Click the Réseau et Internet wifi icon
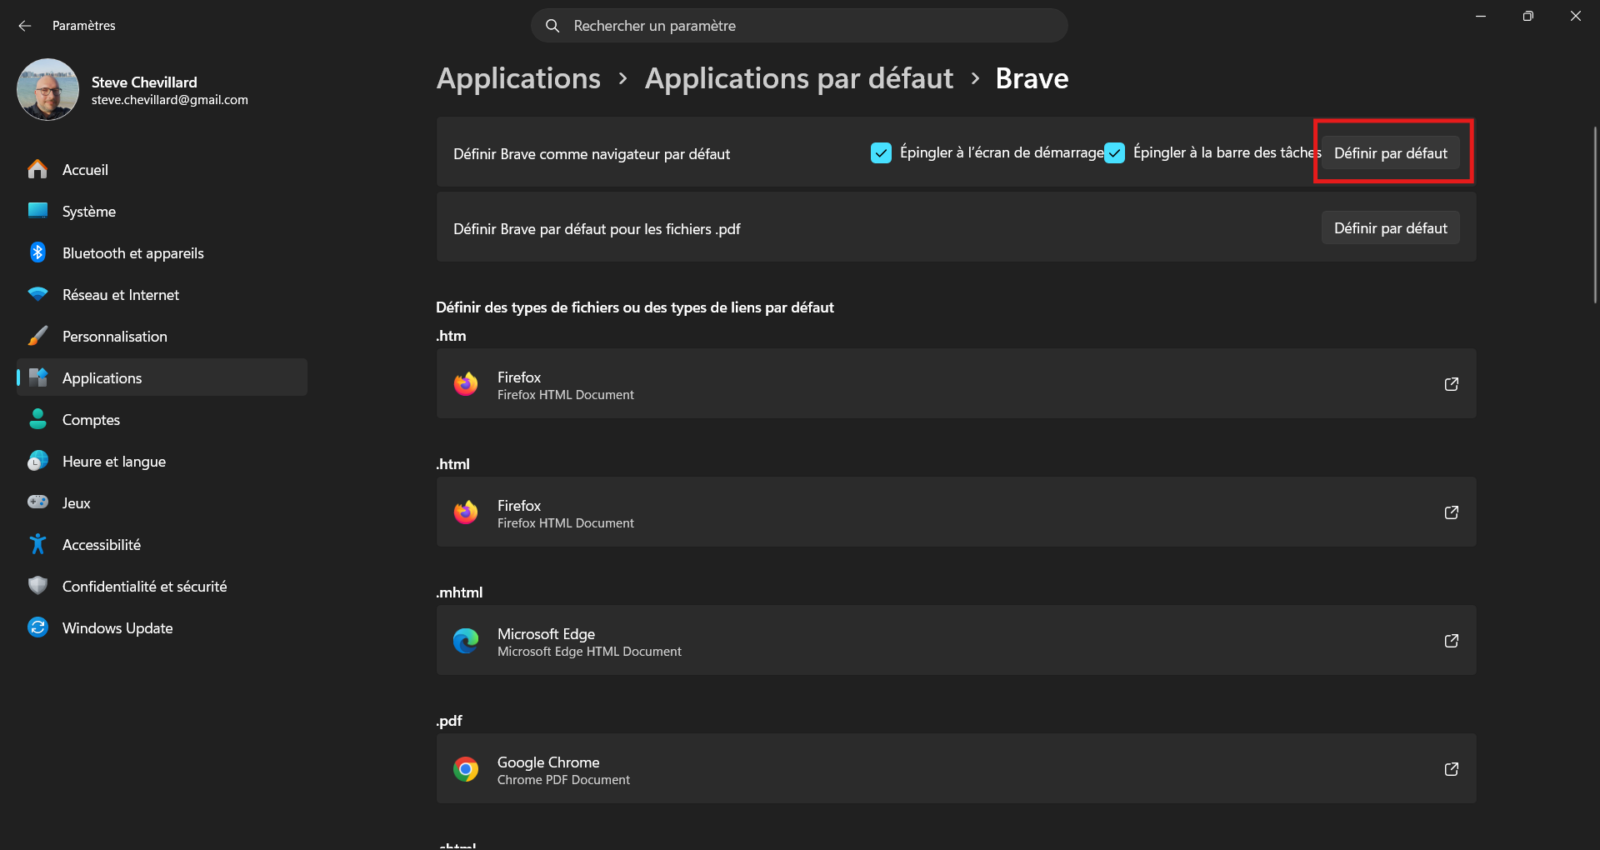 38,295
